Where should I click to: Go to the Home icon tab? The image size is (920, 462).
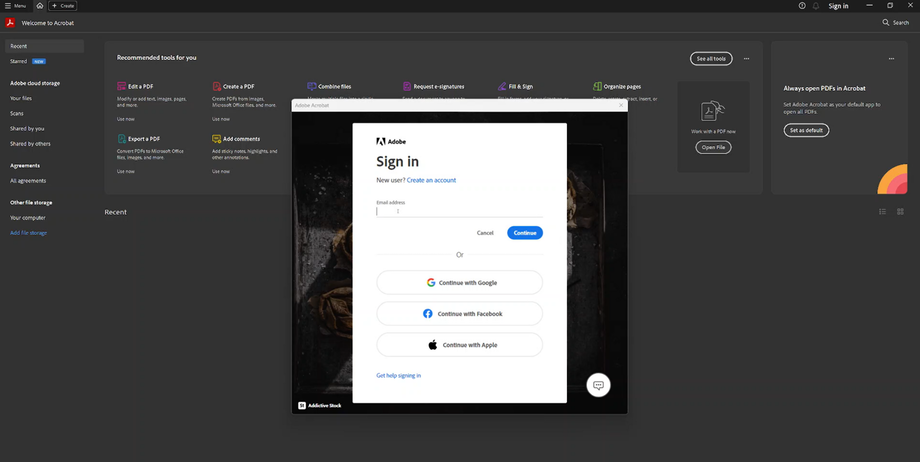[39, 6]
